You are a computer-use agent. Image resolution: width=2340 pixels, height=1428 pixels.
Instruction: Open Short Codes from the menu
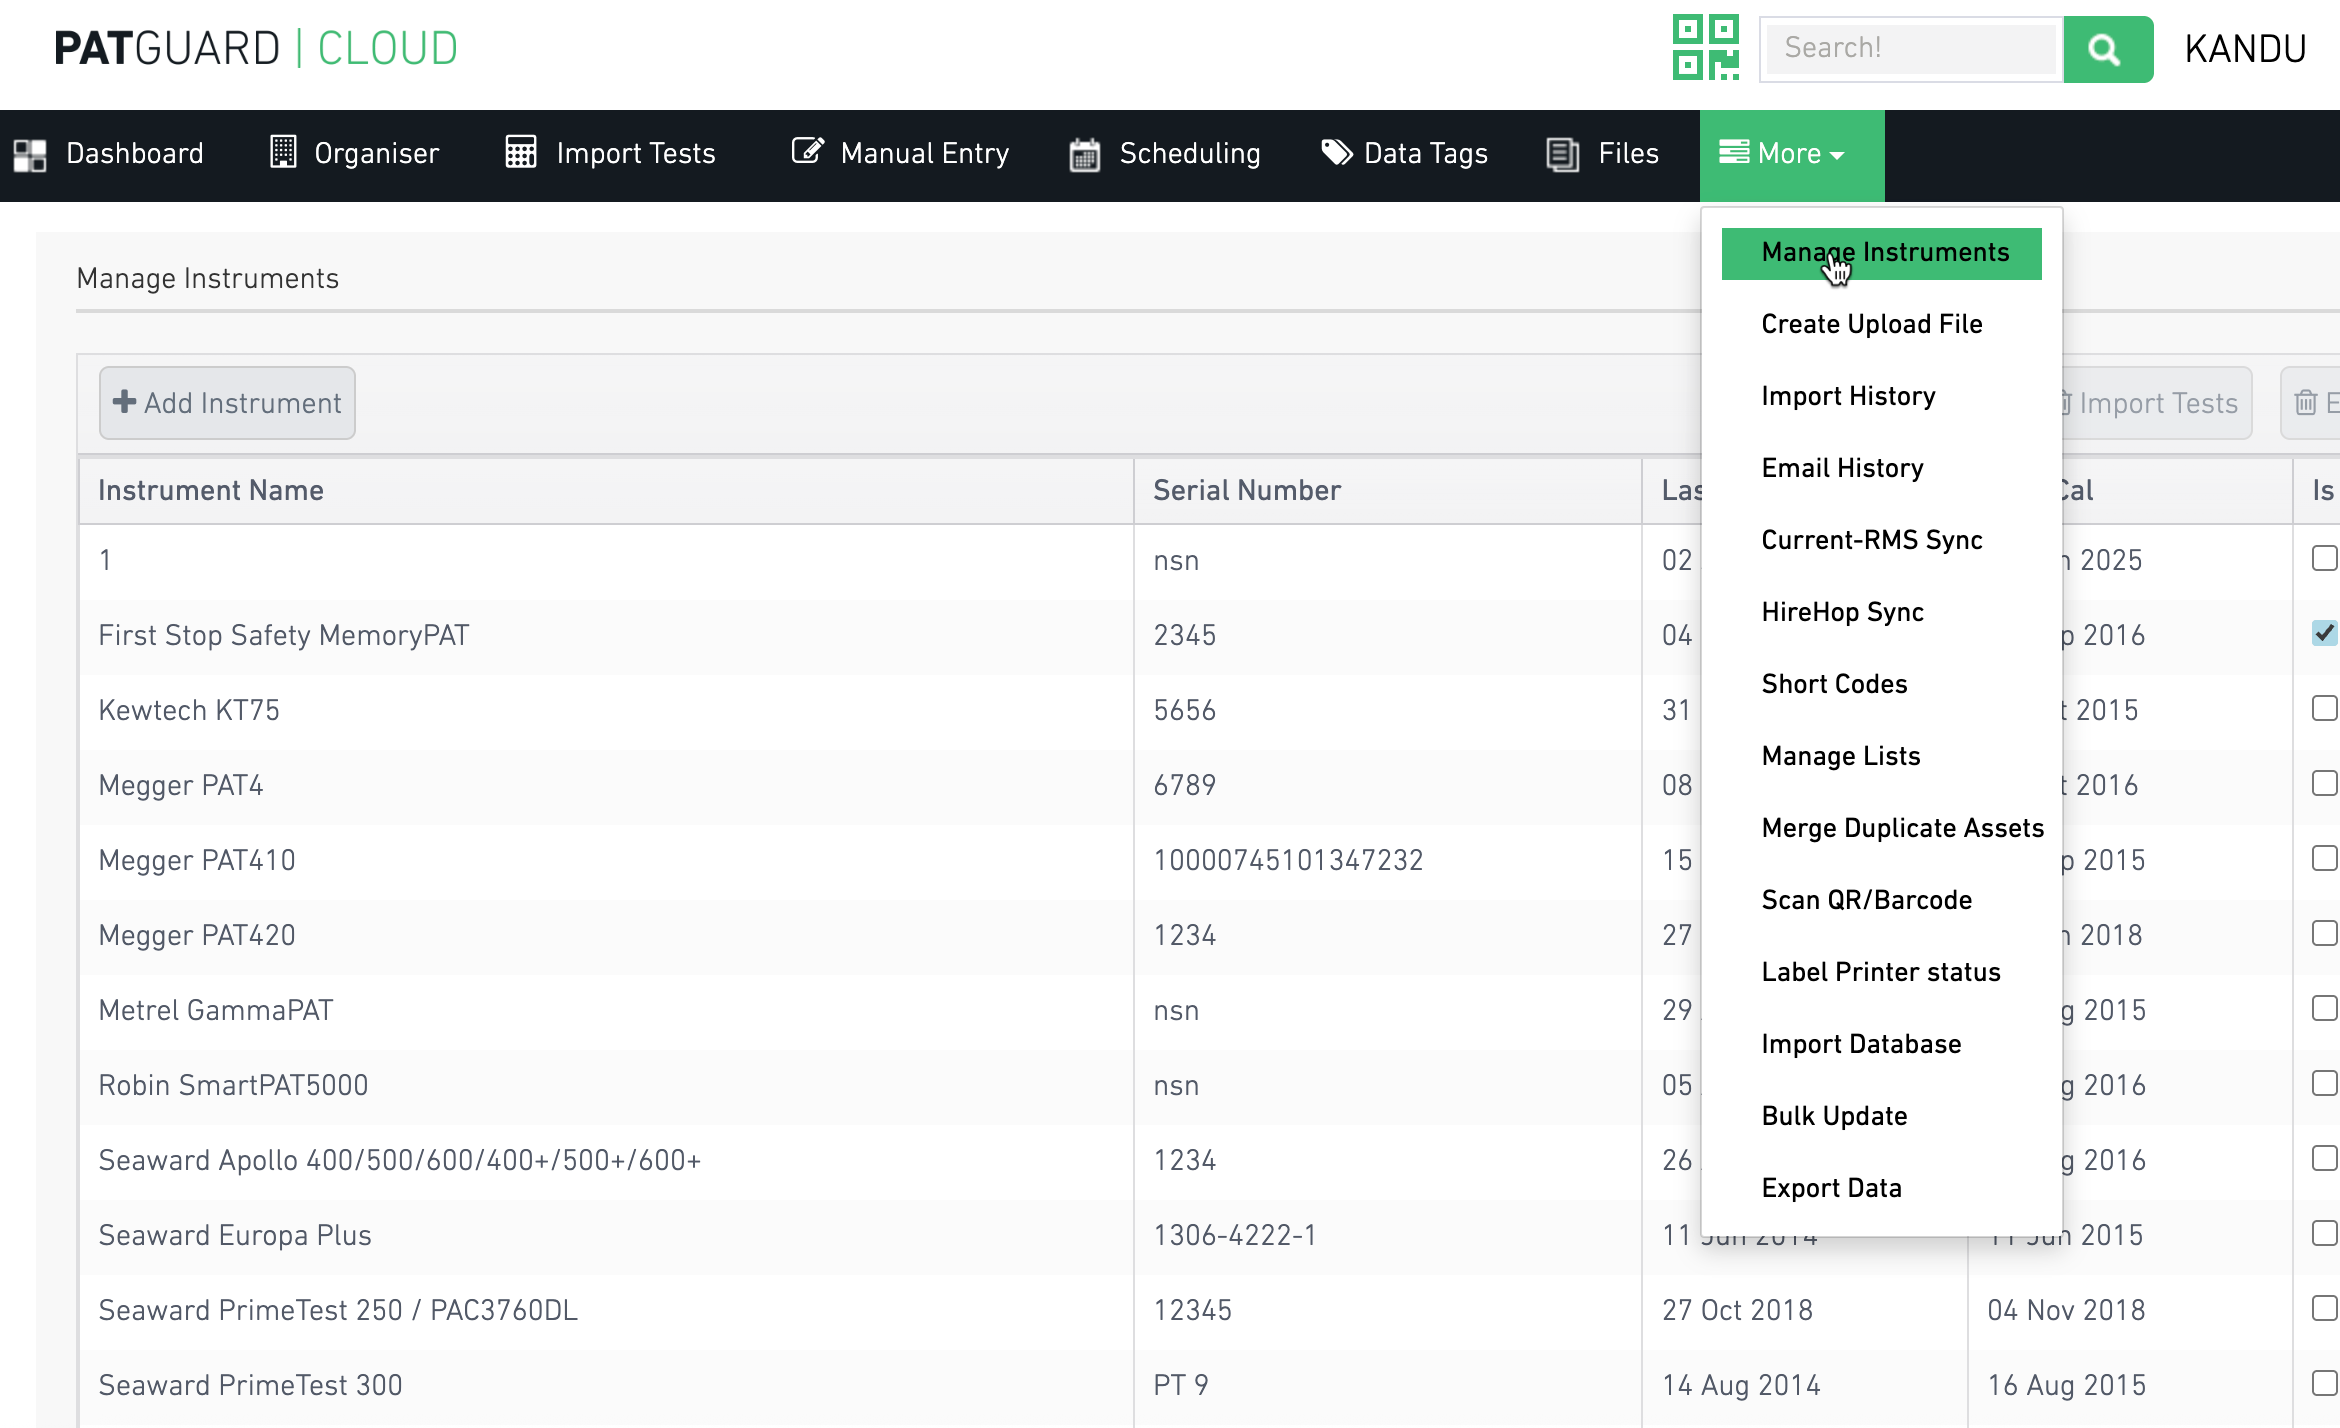(1834, 684)
